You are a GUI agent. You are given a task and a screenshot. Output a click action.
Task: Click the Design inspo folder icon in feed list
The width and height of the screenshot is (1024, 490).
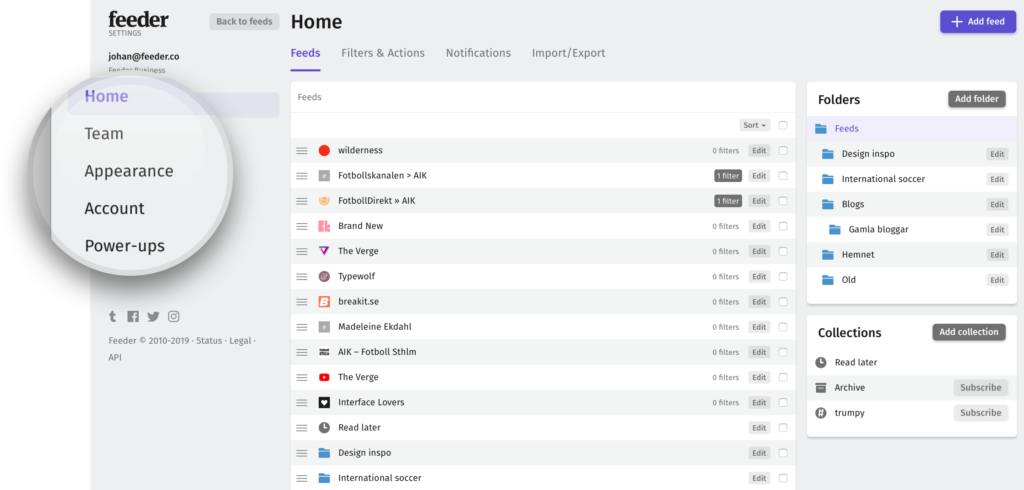click(x=324, y=453)
